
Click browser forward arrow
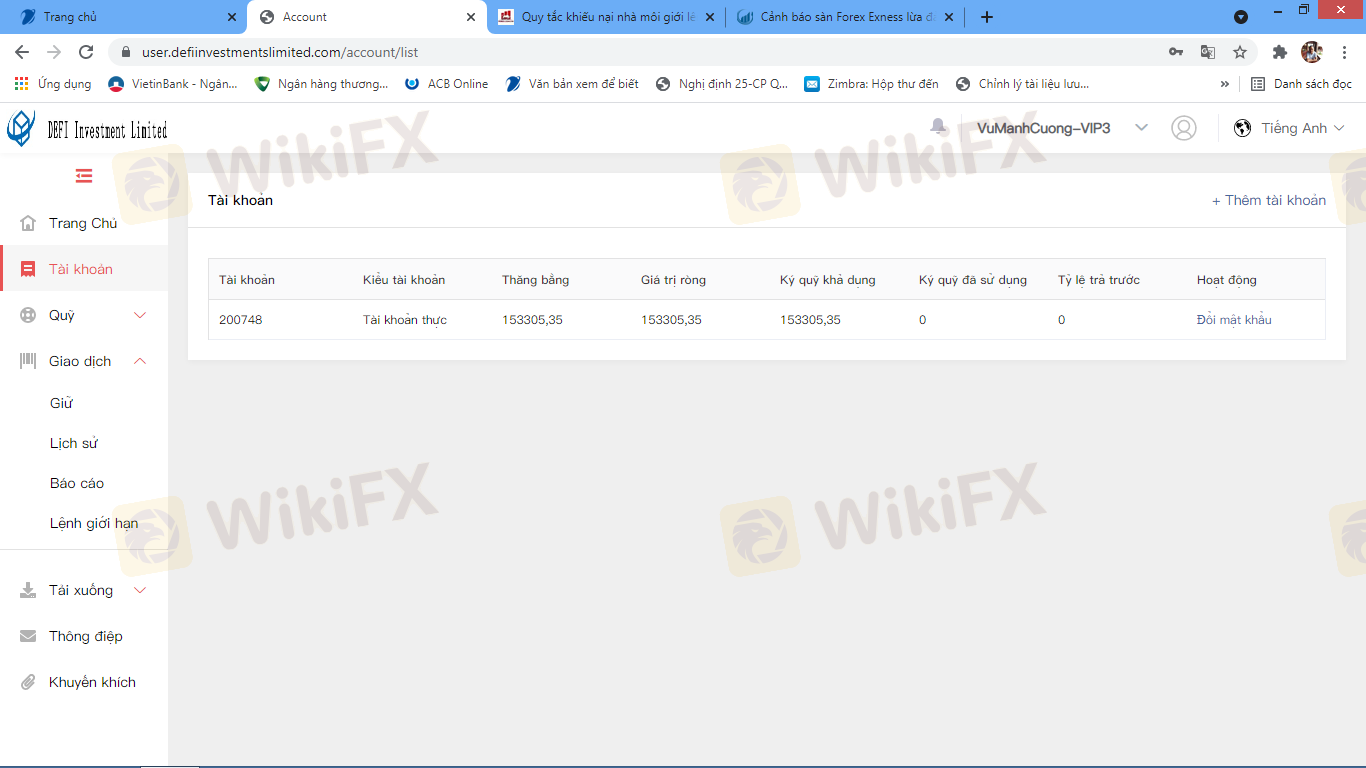pos(54,52)
